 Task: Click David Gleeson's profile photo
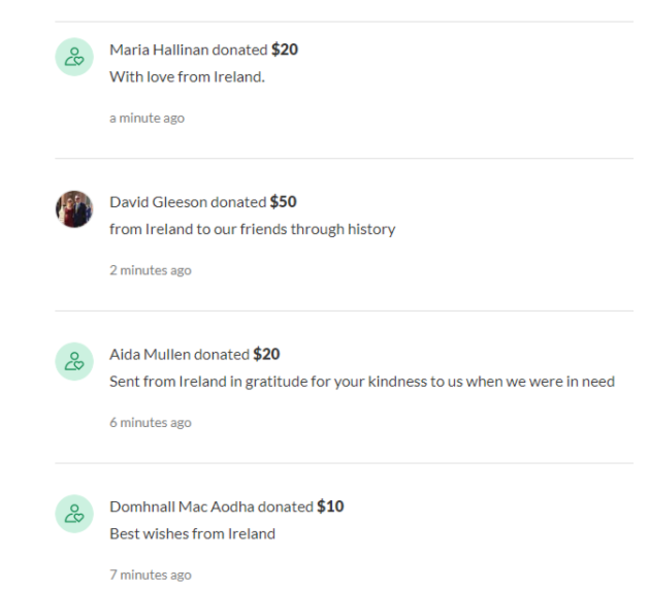point(73,209)
